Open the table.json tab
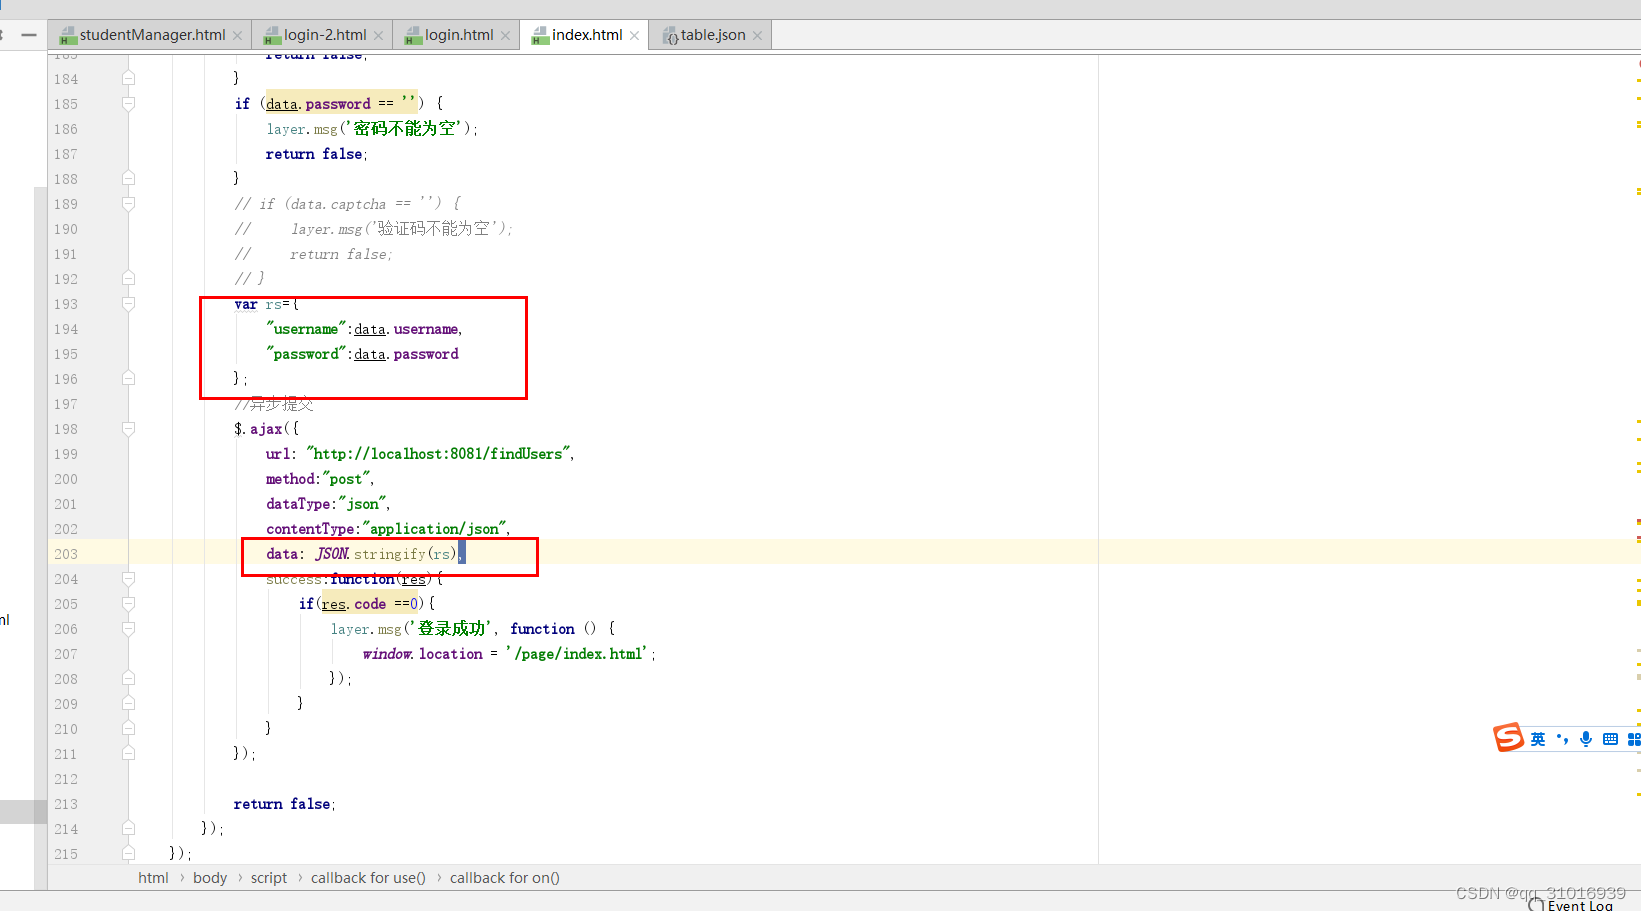Screen dimensions: 1641x911 click(x=712, y=35)
